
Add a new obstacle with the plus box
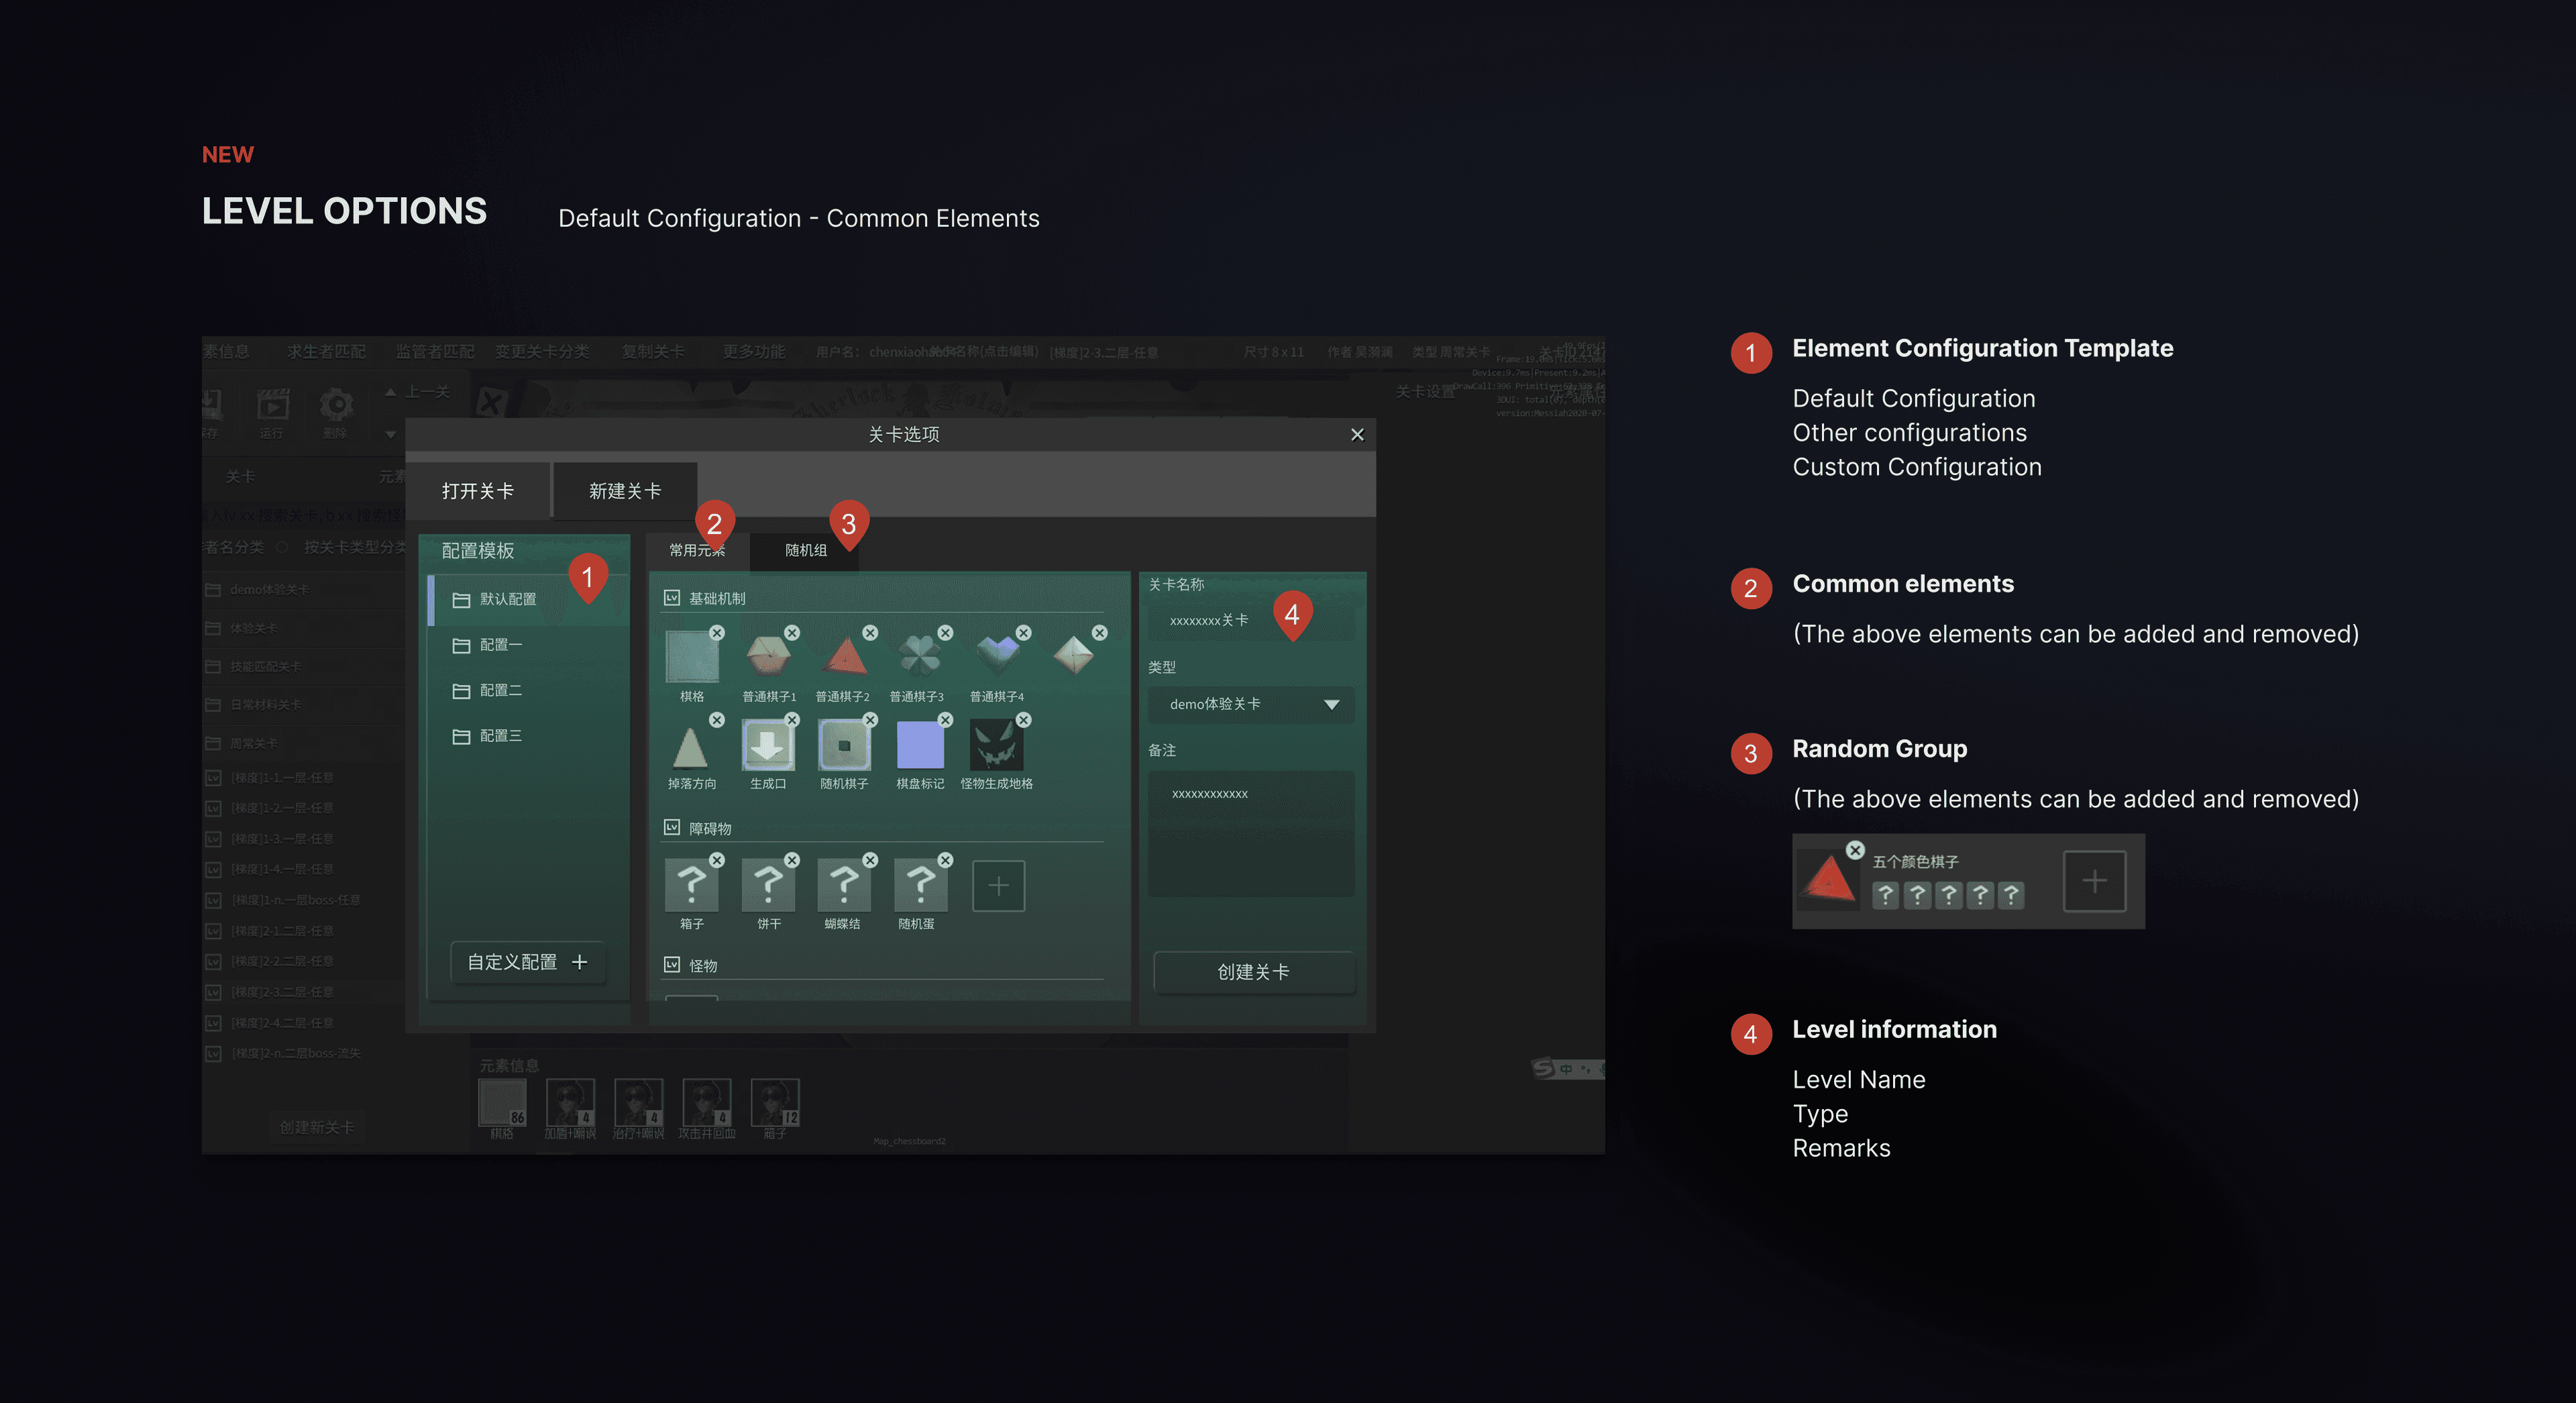tap(998, 885)
